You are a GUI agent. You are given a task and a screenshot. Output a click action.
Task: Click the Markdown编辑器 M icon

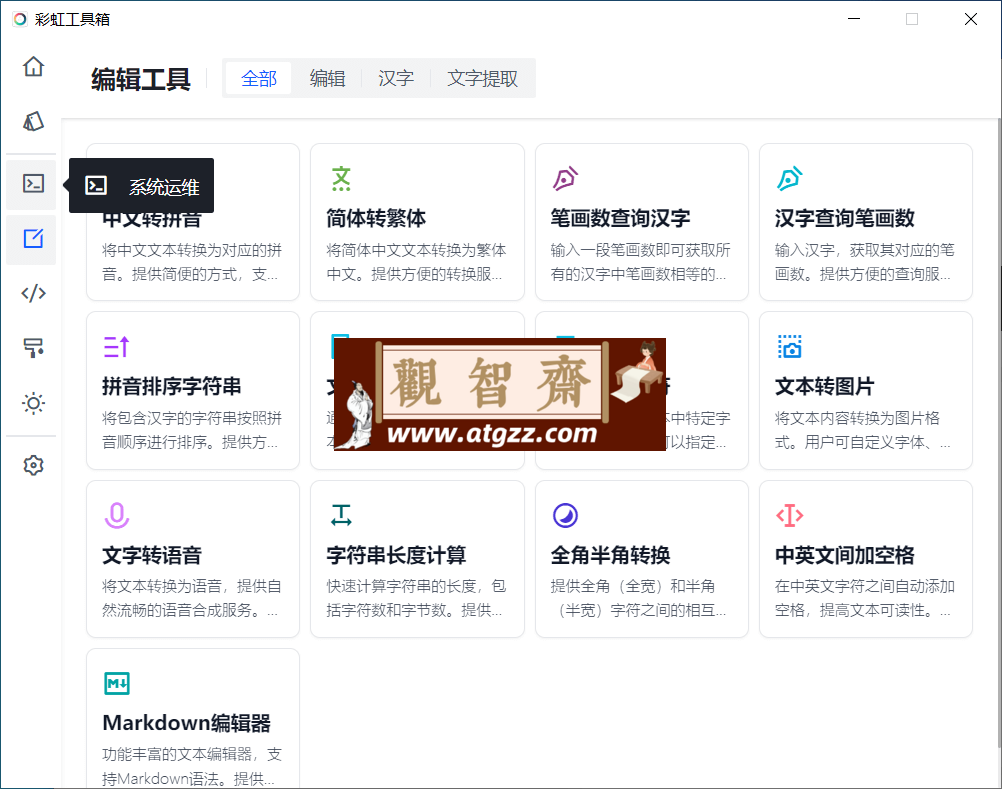click(117, 684)
